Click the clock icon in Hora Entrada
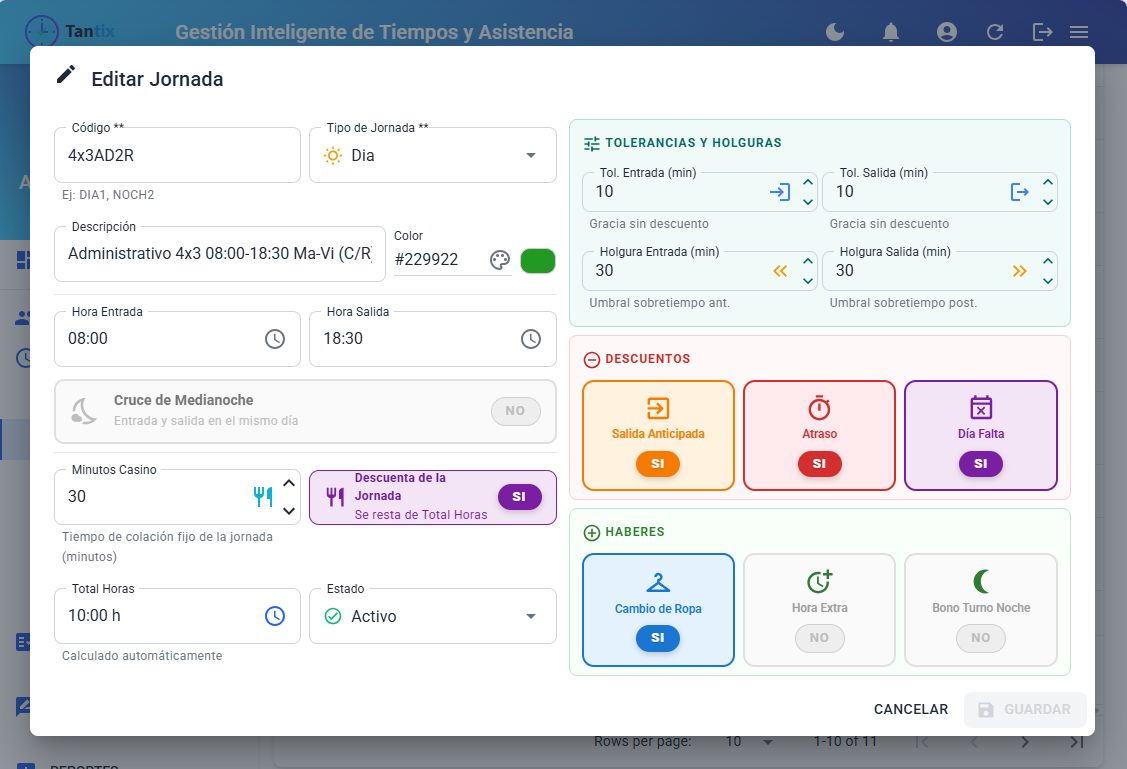This screenshot has width=1127, height=769. (x=275, y=339)
